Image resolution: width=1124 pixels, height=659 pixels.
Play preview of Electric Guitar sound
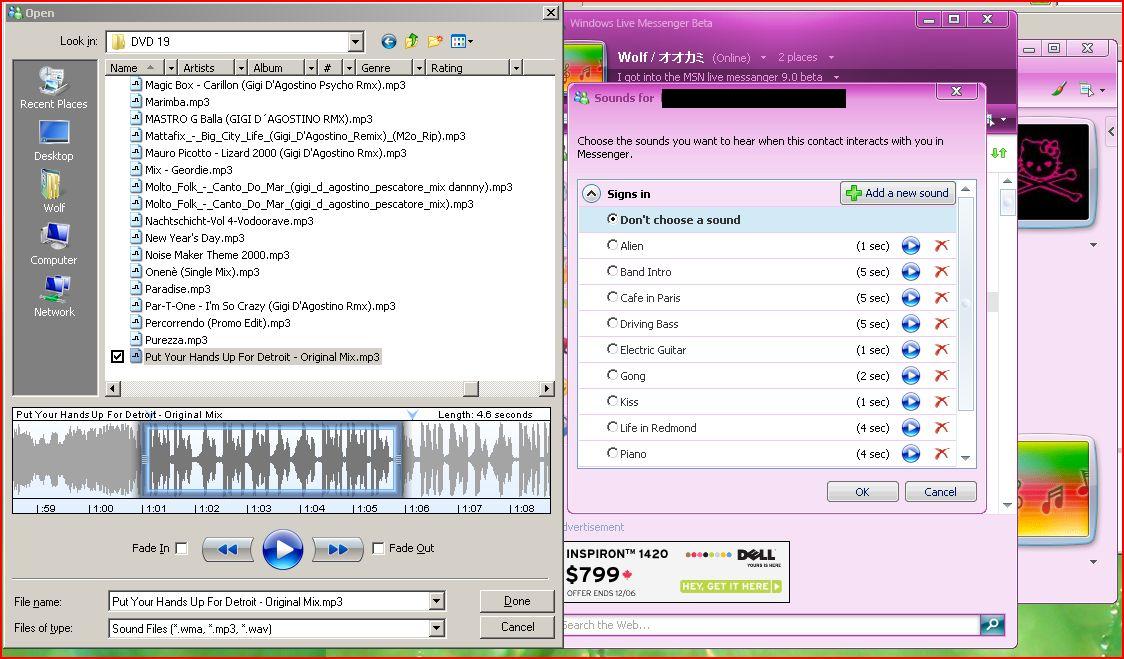(910, 350)
